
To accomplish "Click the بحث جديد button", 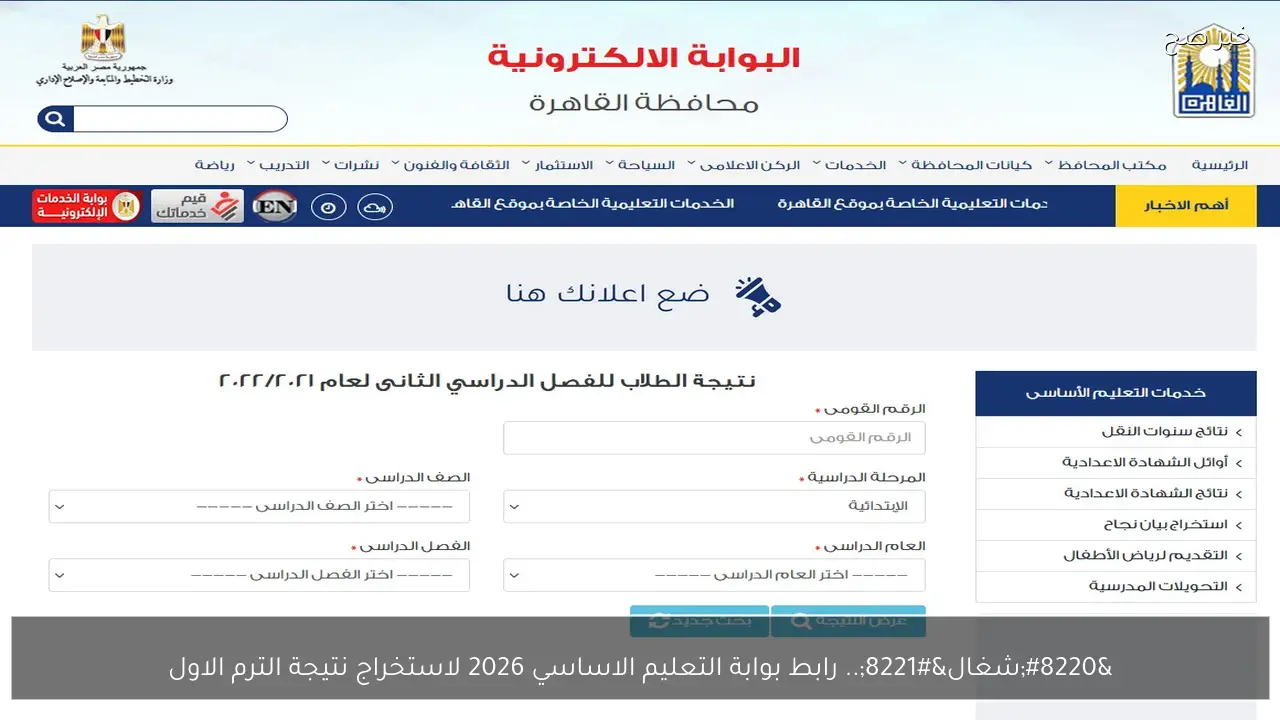I will pyautogui.click(x=698, y=622).
